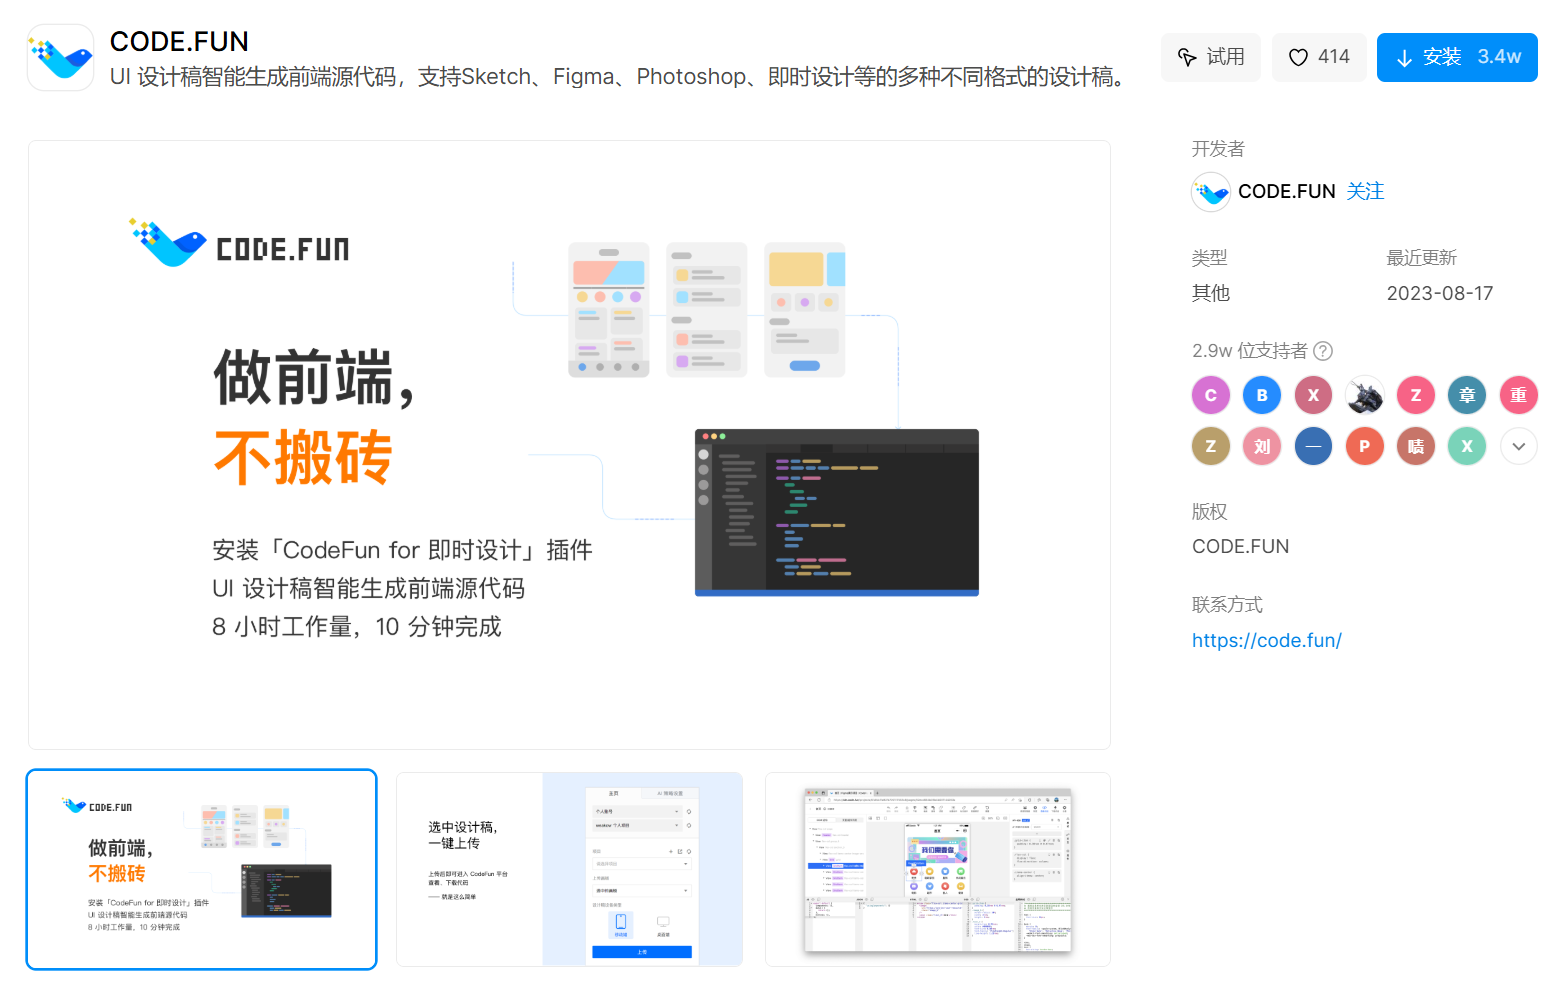Open supporter avatar labeled P

click(x=1365, y=446)
